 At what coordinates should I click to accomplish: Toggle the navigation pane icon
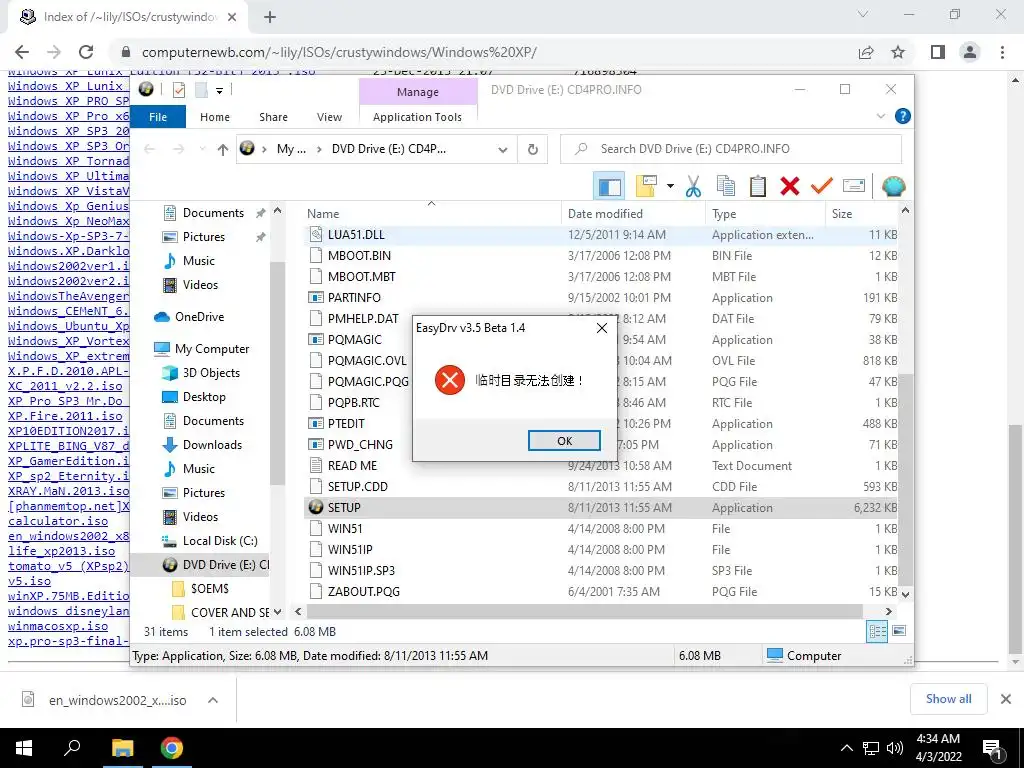(609, 187)
